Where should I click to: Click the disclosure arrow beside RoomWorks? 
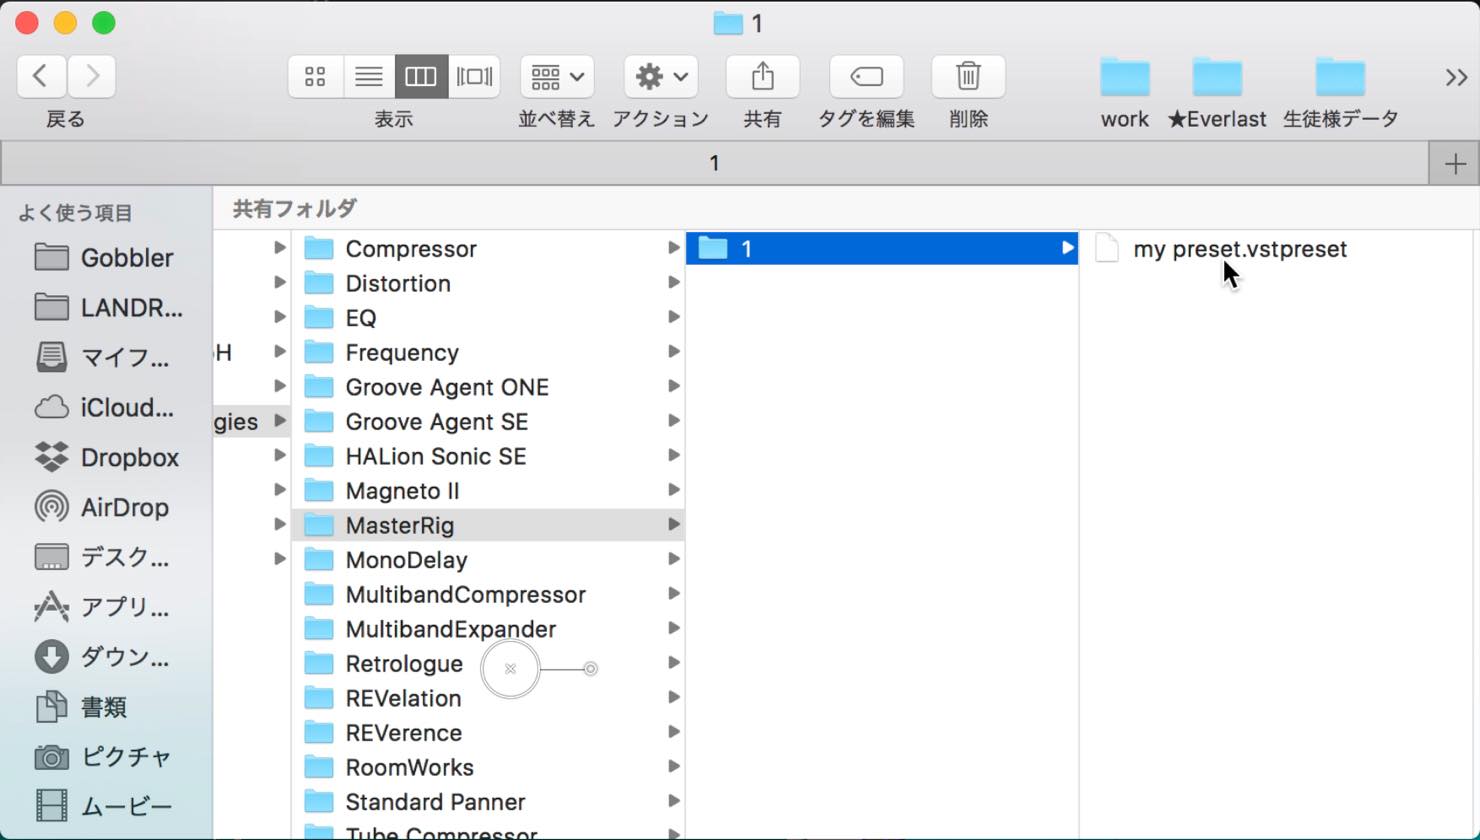[x=674, y=766]
